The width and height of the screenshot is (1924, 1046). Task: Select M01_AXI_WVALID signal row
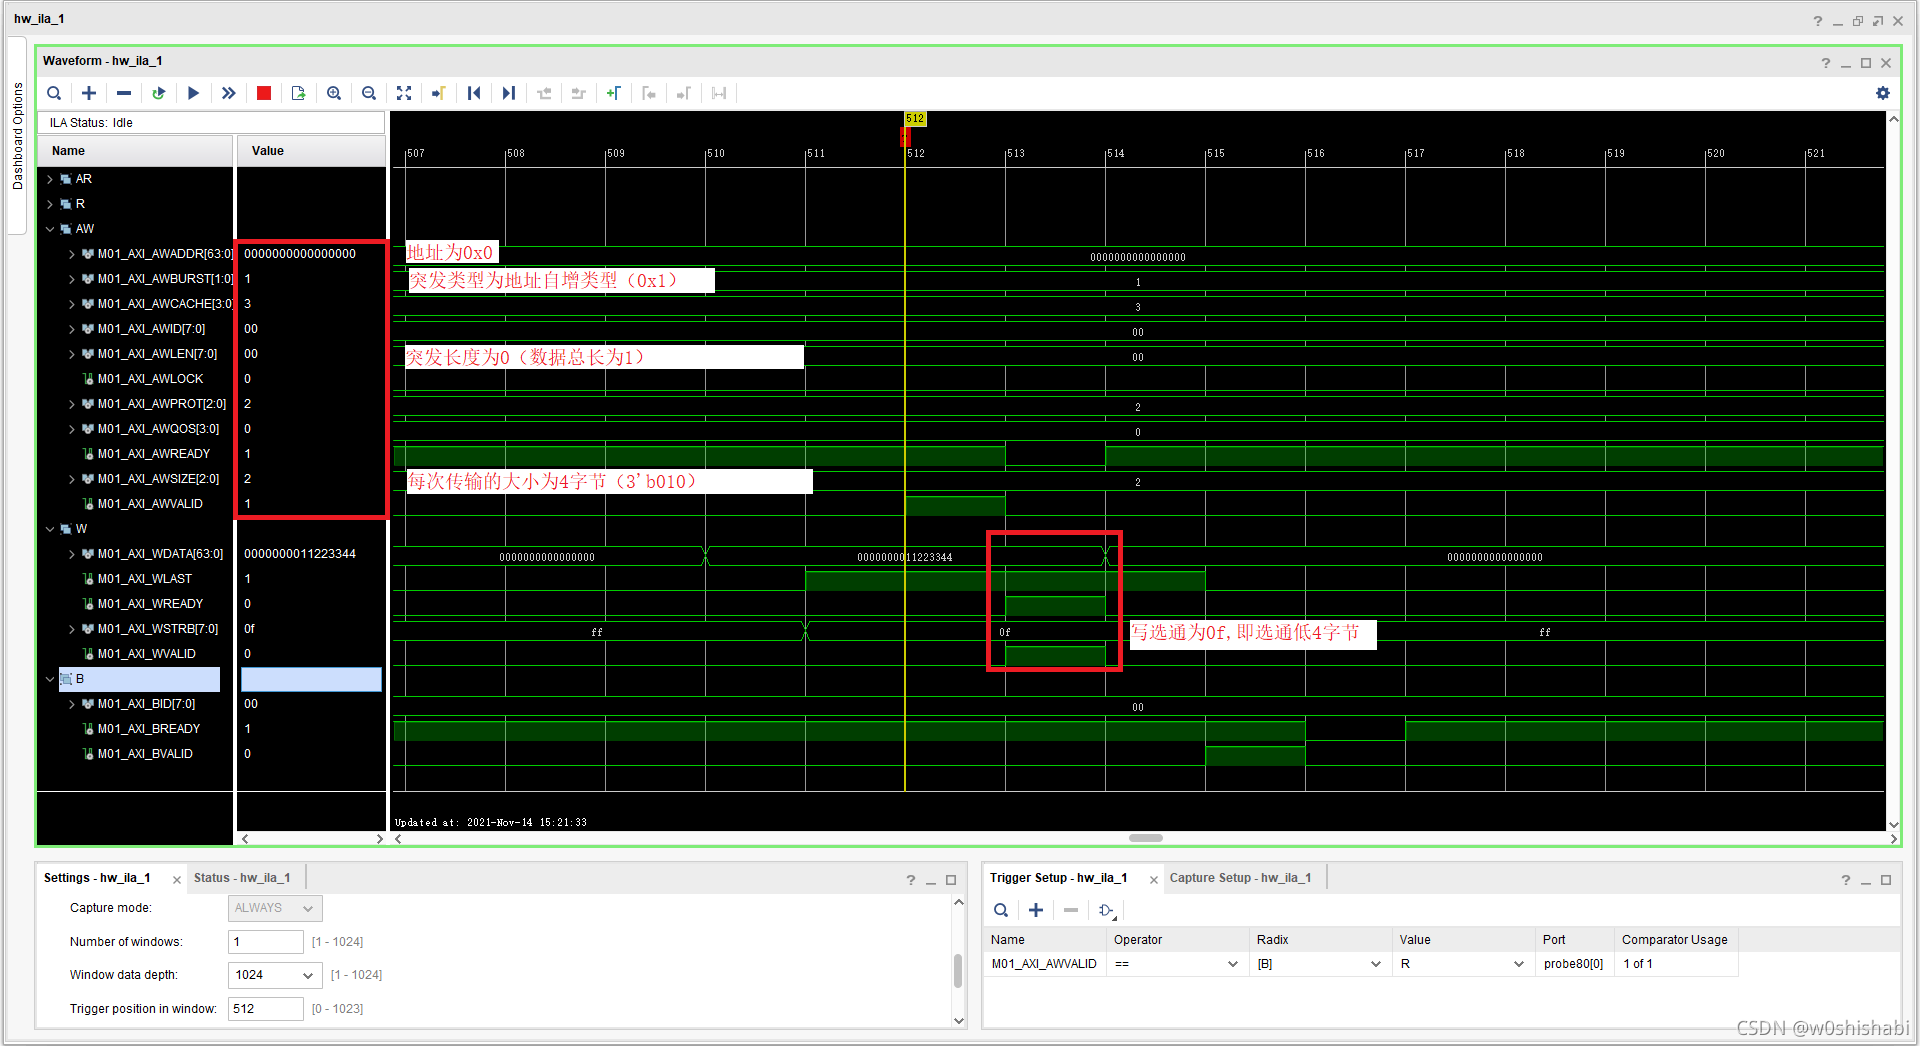coord(147,654)
